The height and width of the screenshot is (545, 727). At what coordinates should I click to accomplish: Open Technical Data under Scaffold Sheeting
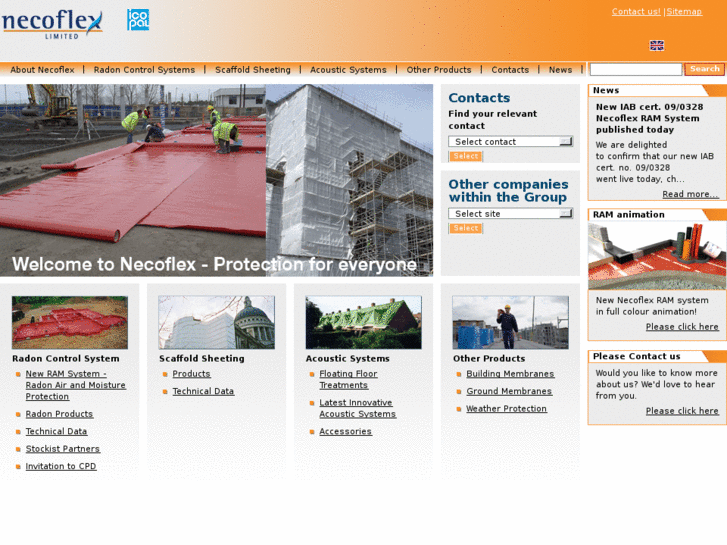click(203, 391)
